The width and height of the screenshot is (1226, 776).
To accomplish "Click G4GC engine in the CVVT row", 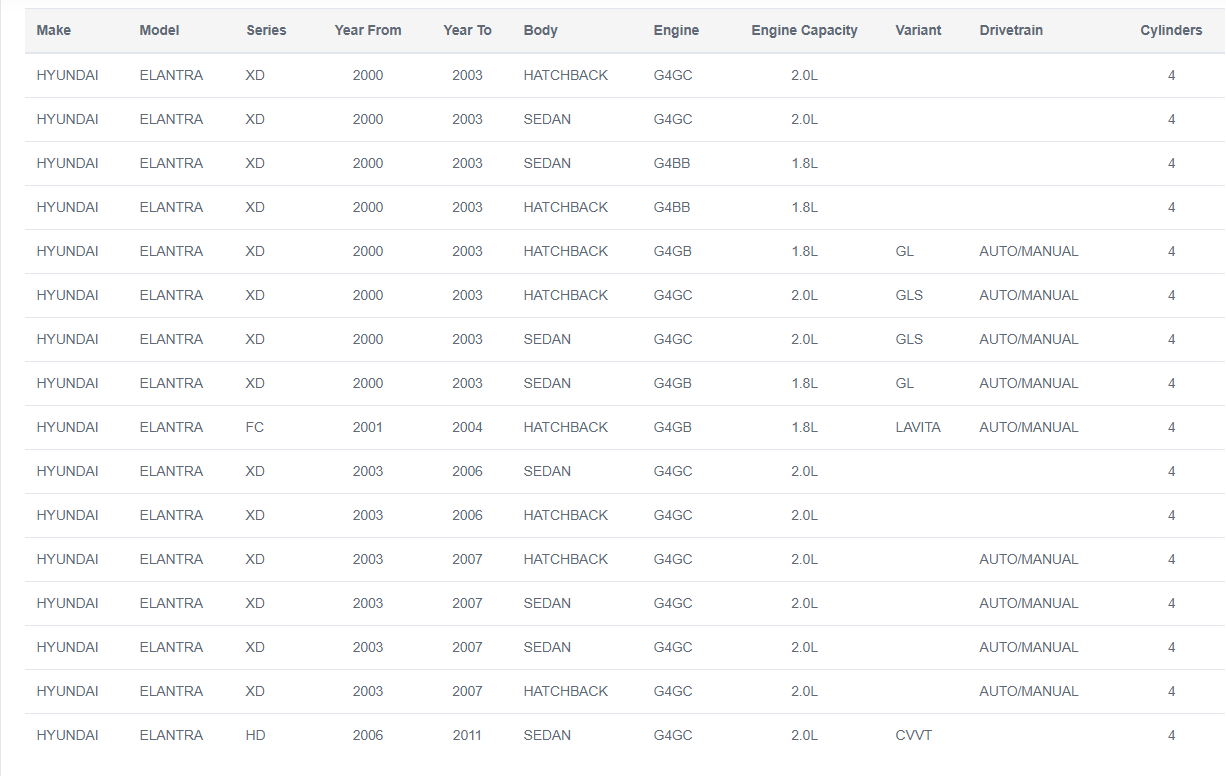I will [673, 735].
